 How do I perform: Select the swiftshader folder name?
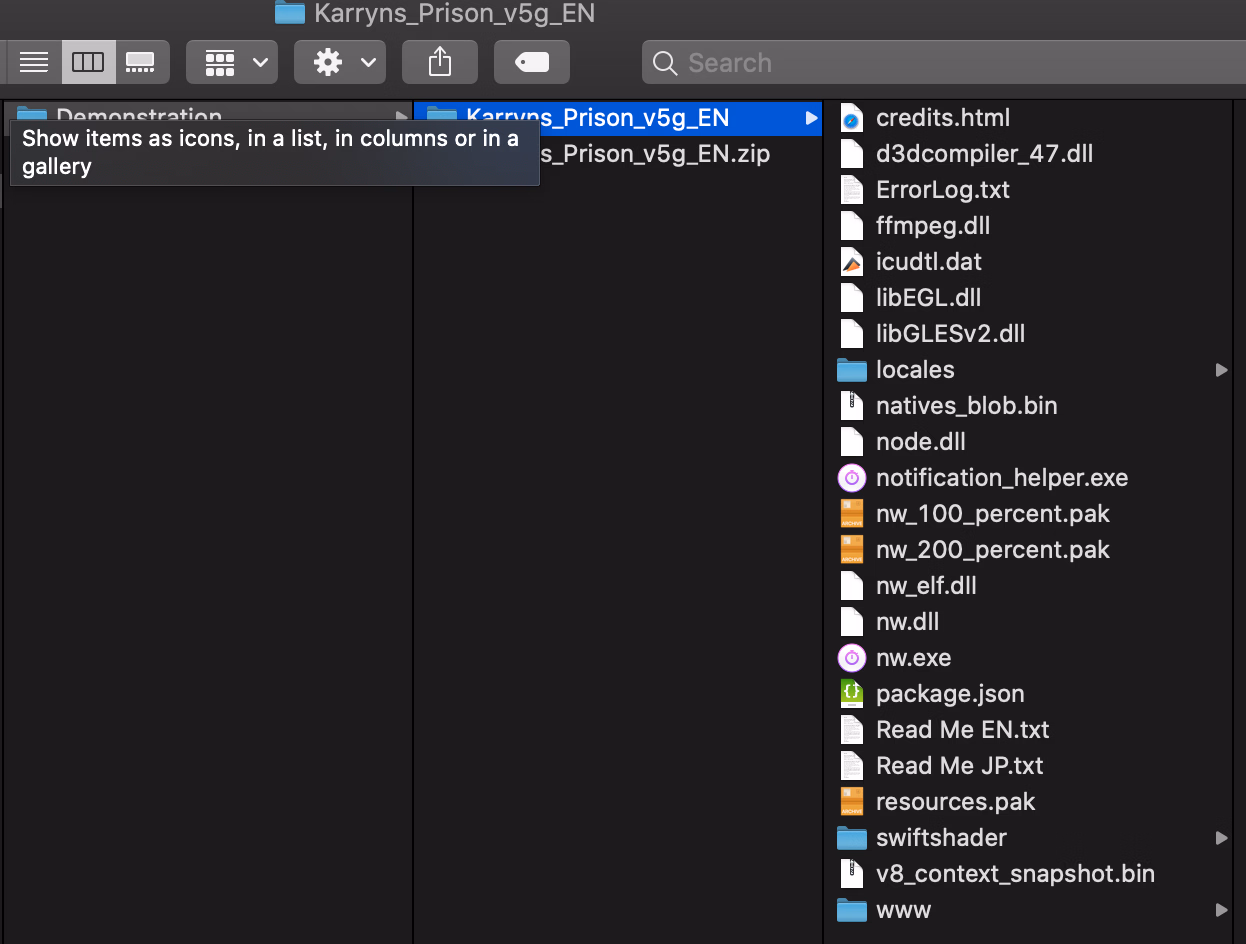tap(941, 838)
